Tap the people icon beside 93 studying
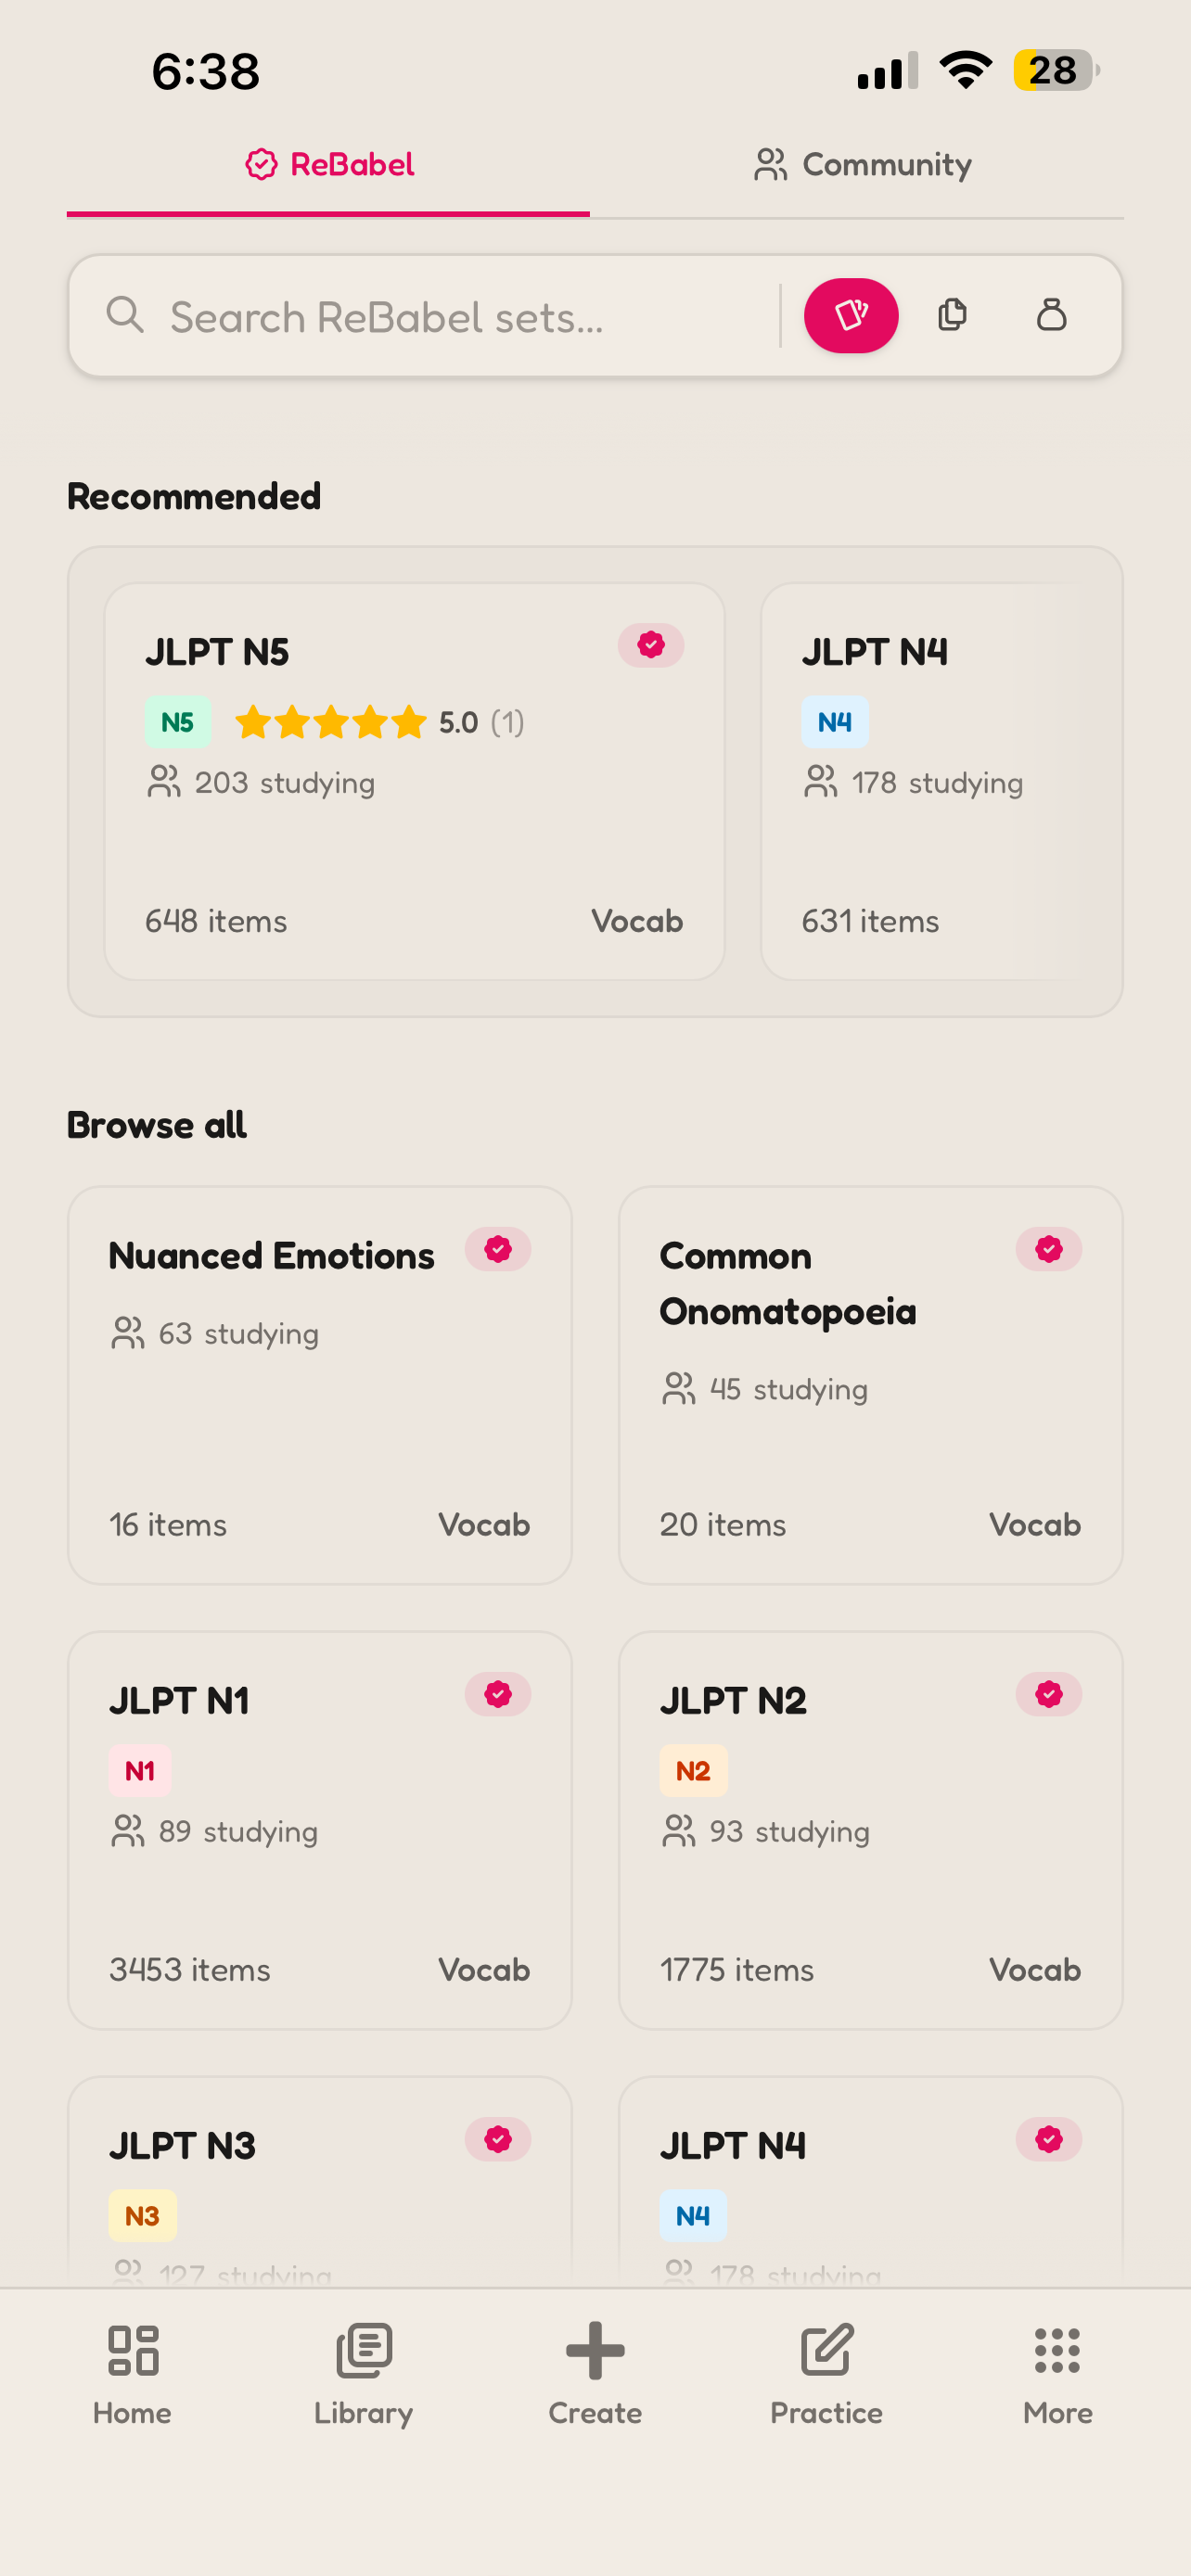The height and width of the screenshot is (2576, 1191). click(x=679, y=1831)
